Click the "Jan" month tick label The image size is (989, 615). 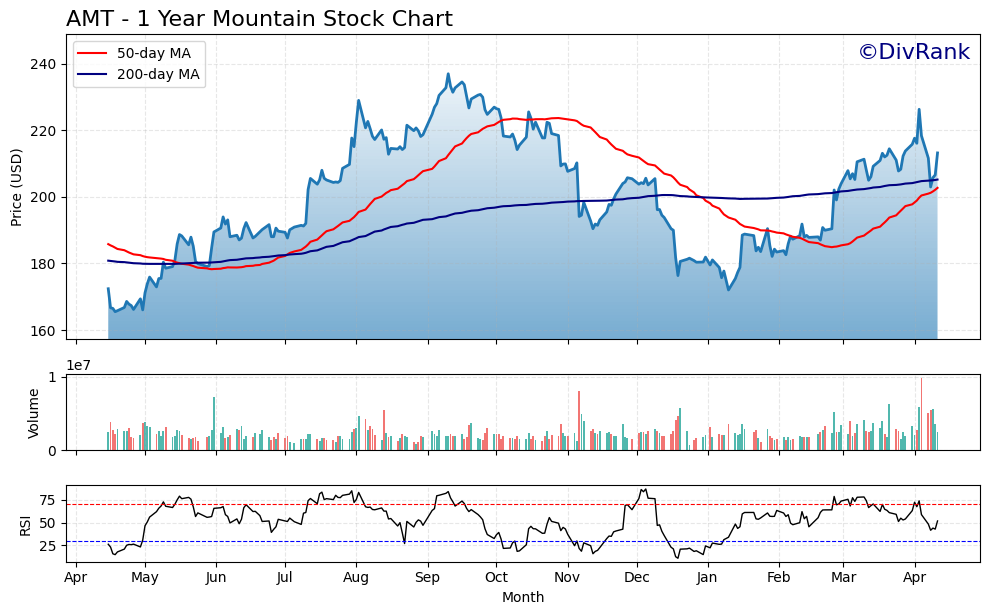707,578
